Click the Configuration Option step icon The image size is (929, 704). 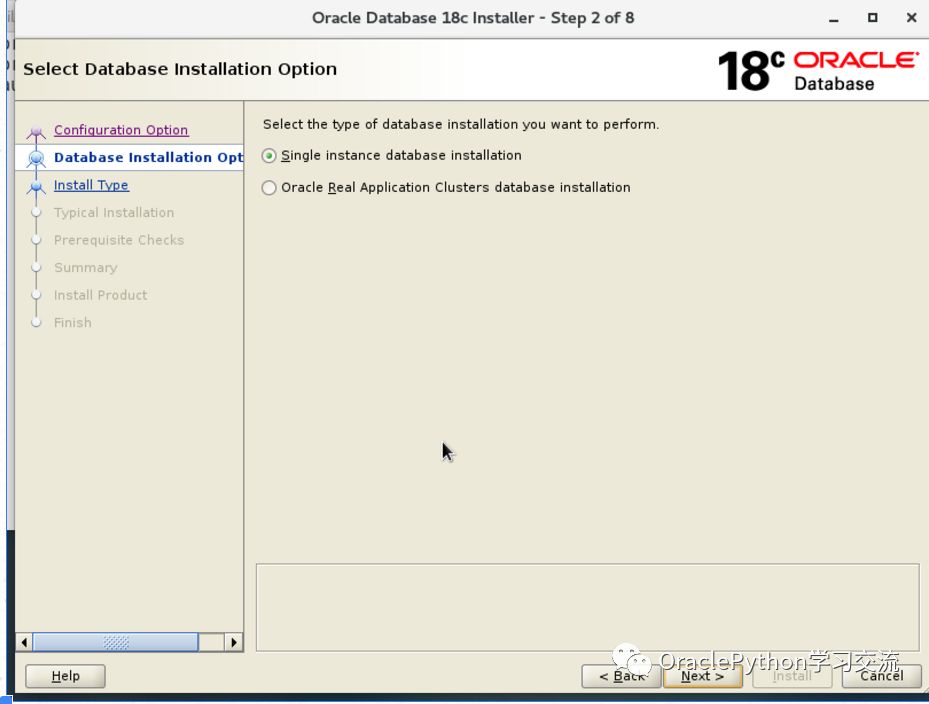click(36, 132)
